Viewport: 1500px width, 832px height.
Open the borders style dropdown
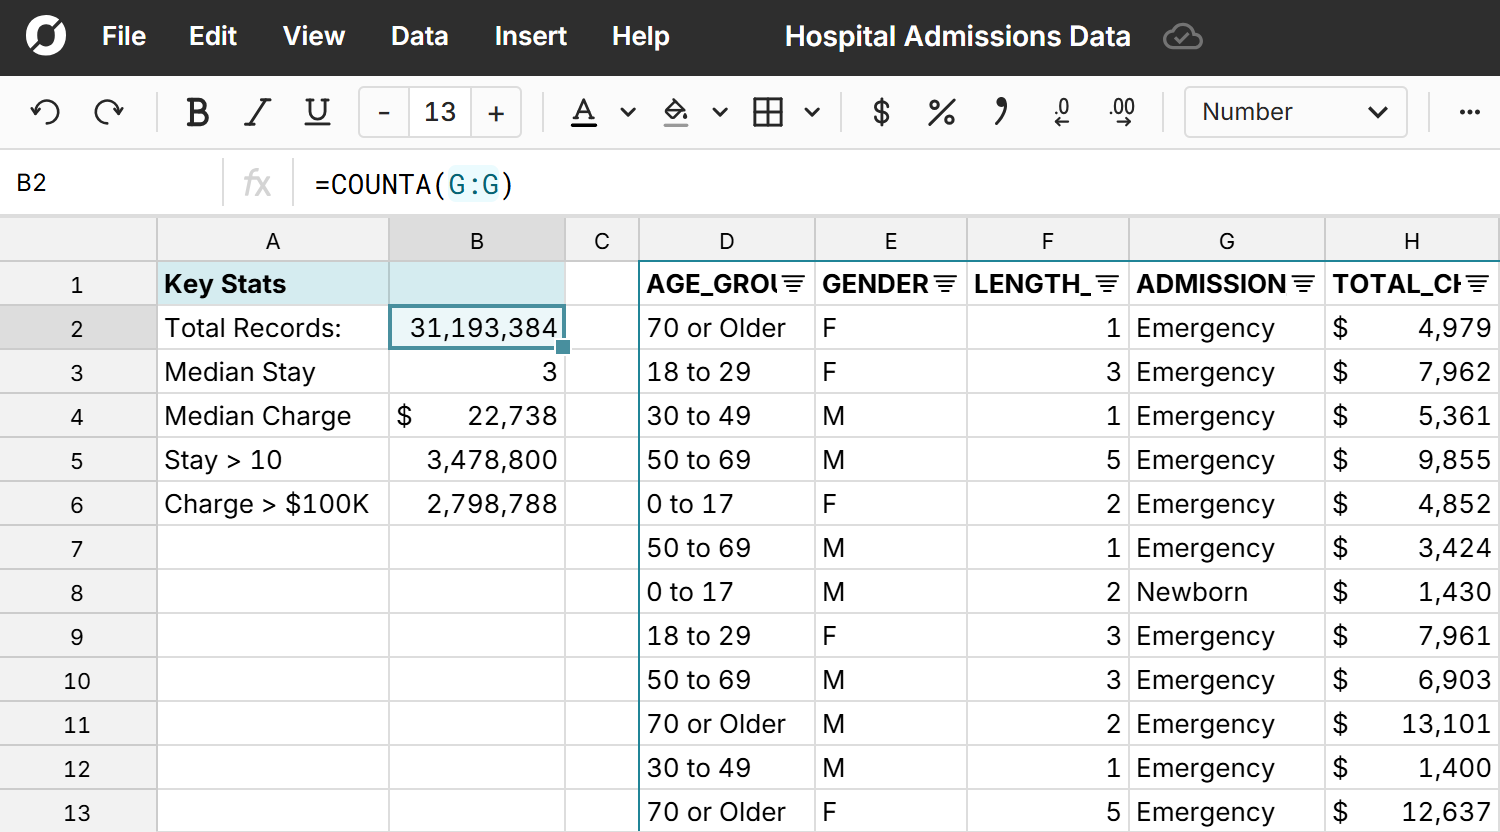click(x=810, y=112)
